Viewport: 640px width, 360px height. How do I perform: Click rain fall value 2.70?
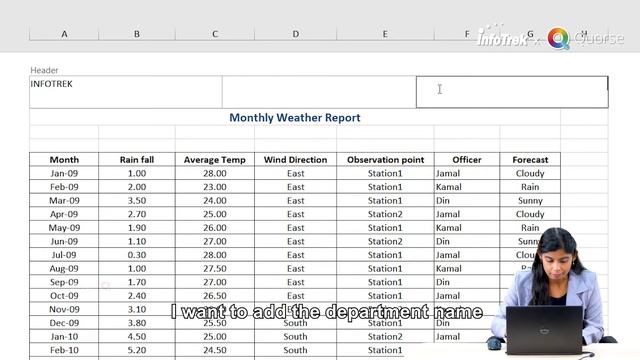pos(137,214)
